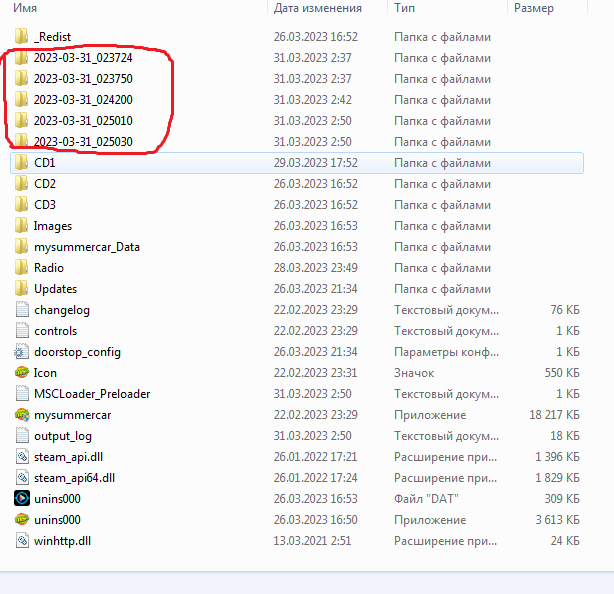Select folder icon of 2023-03-31_023724
This screenshot has width=614, height=594.
pyautogui.click(x=22, y=58)
